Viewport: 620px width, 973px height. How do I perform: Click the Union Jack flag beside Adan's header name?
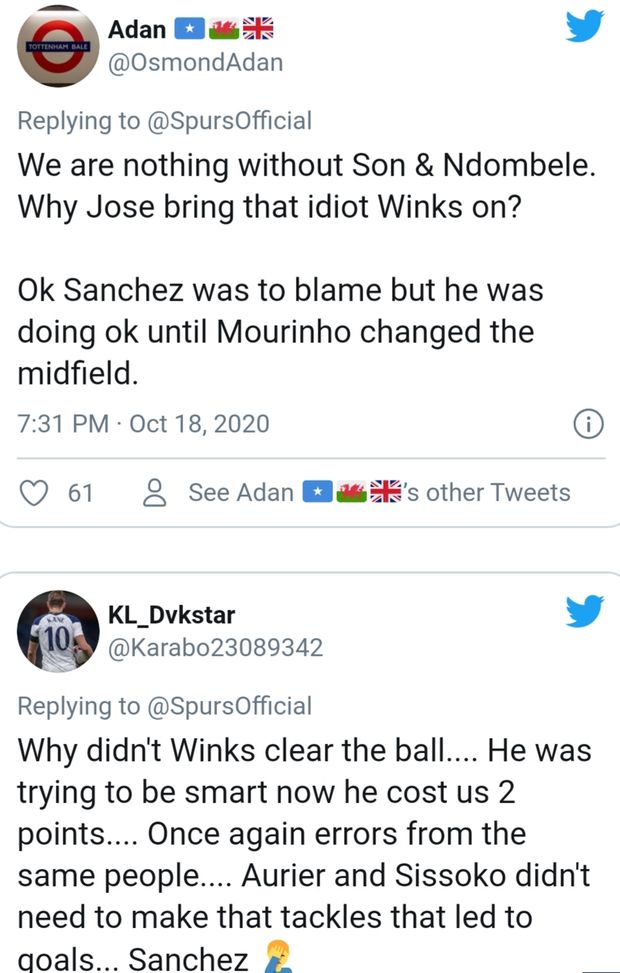pos(258,31)
